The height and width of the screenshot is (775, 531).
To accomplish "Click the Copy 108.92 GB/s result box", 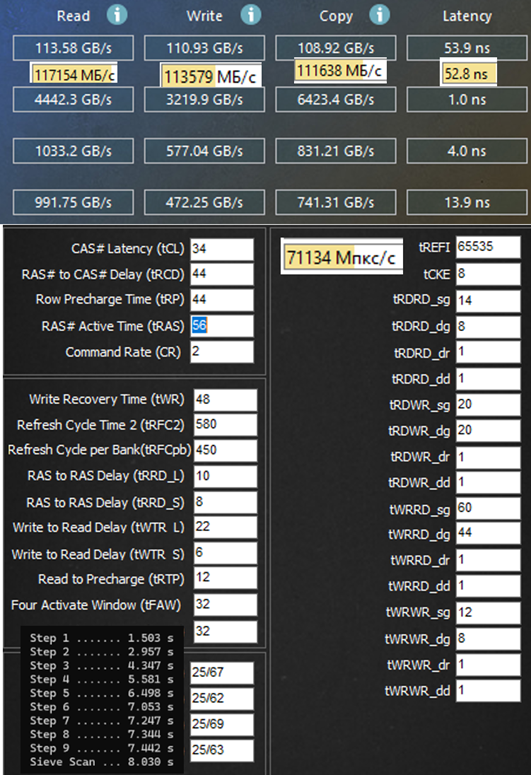I will click(336, 48).
